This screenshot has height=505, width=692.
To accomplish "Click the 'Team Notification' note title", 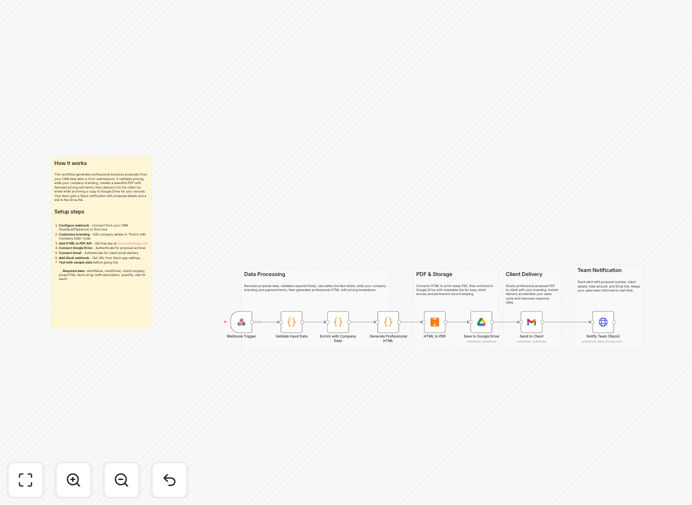I will tap(599, 270).
